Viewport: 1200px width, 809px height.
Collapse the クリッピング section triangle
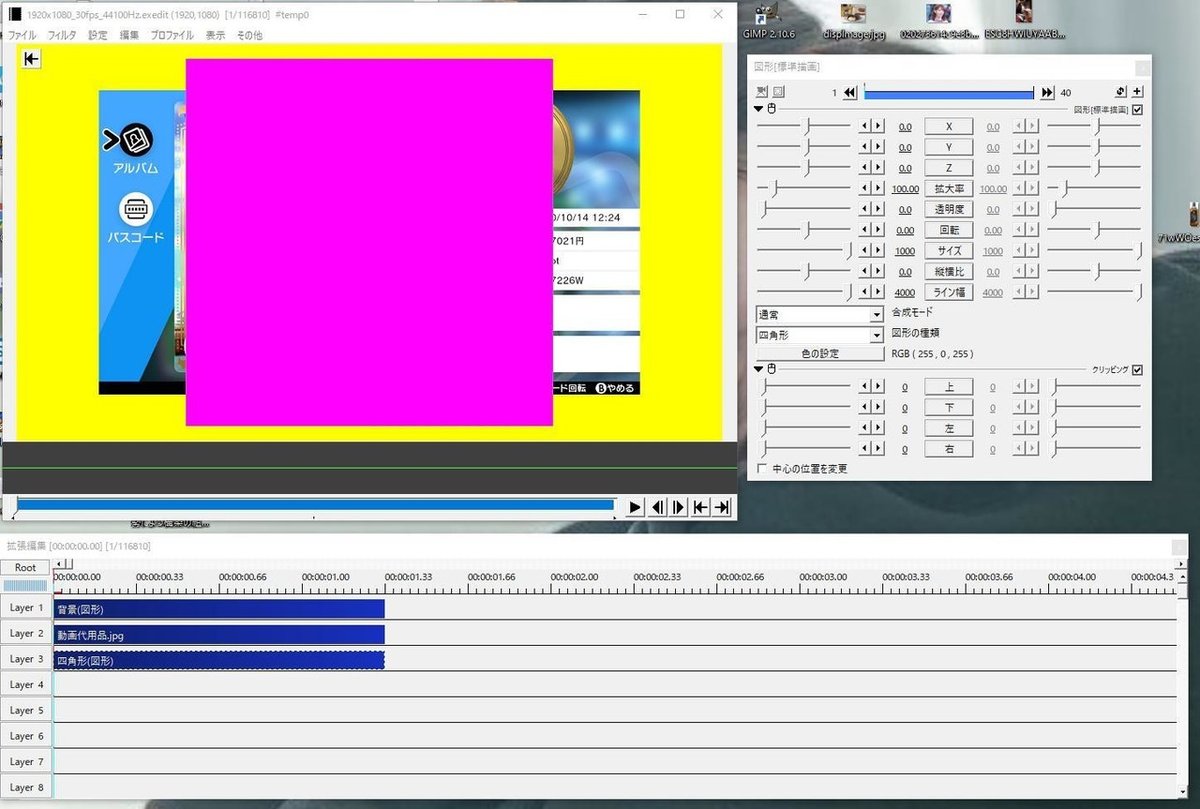coord(759,369)
